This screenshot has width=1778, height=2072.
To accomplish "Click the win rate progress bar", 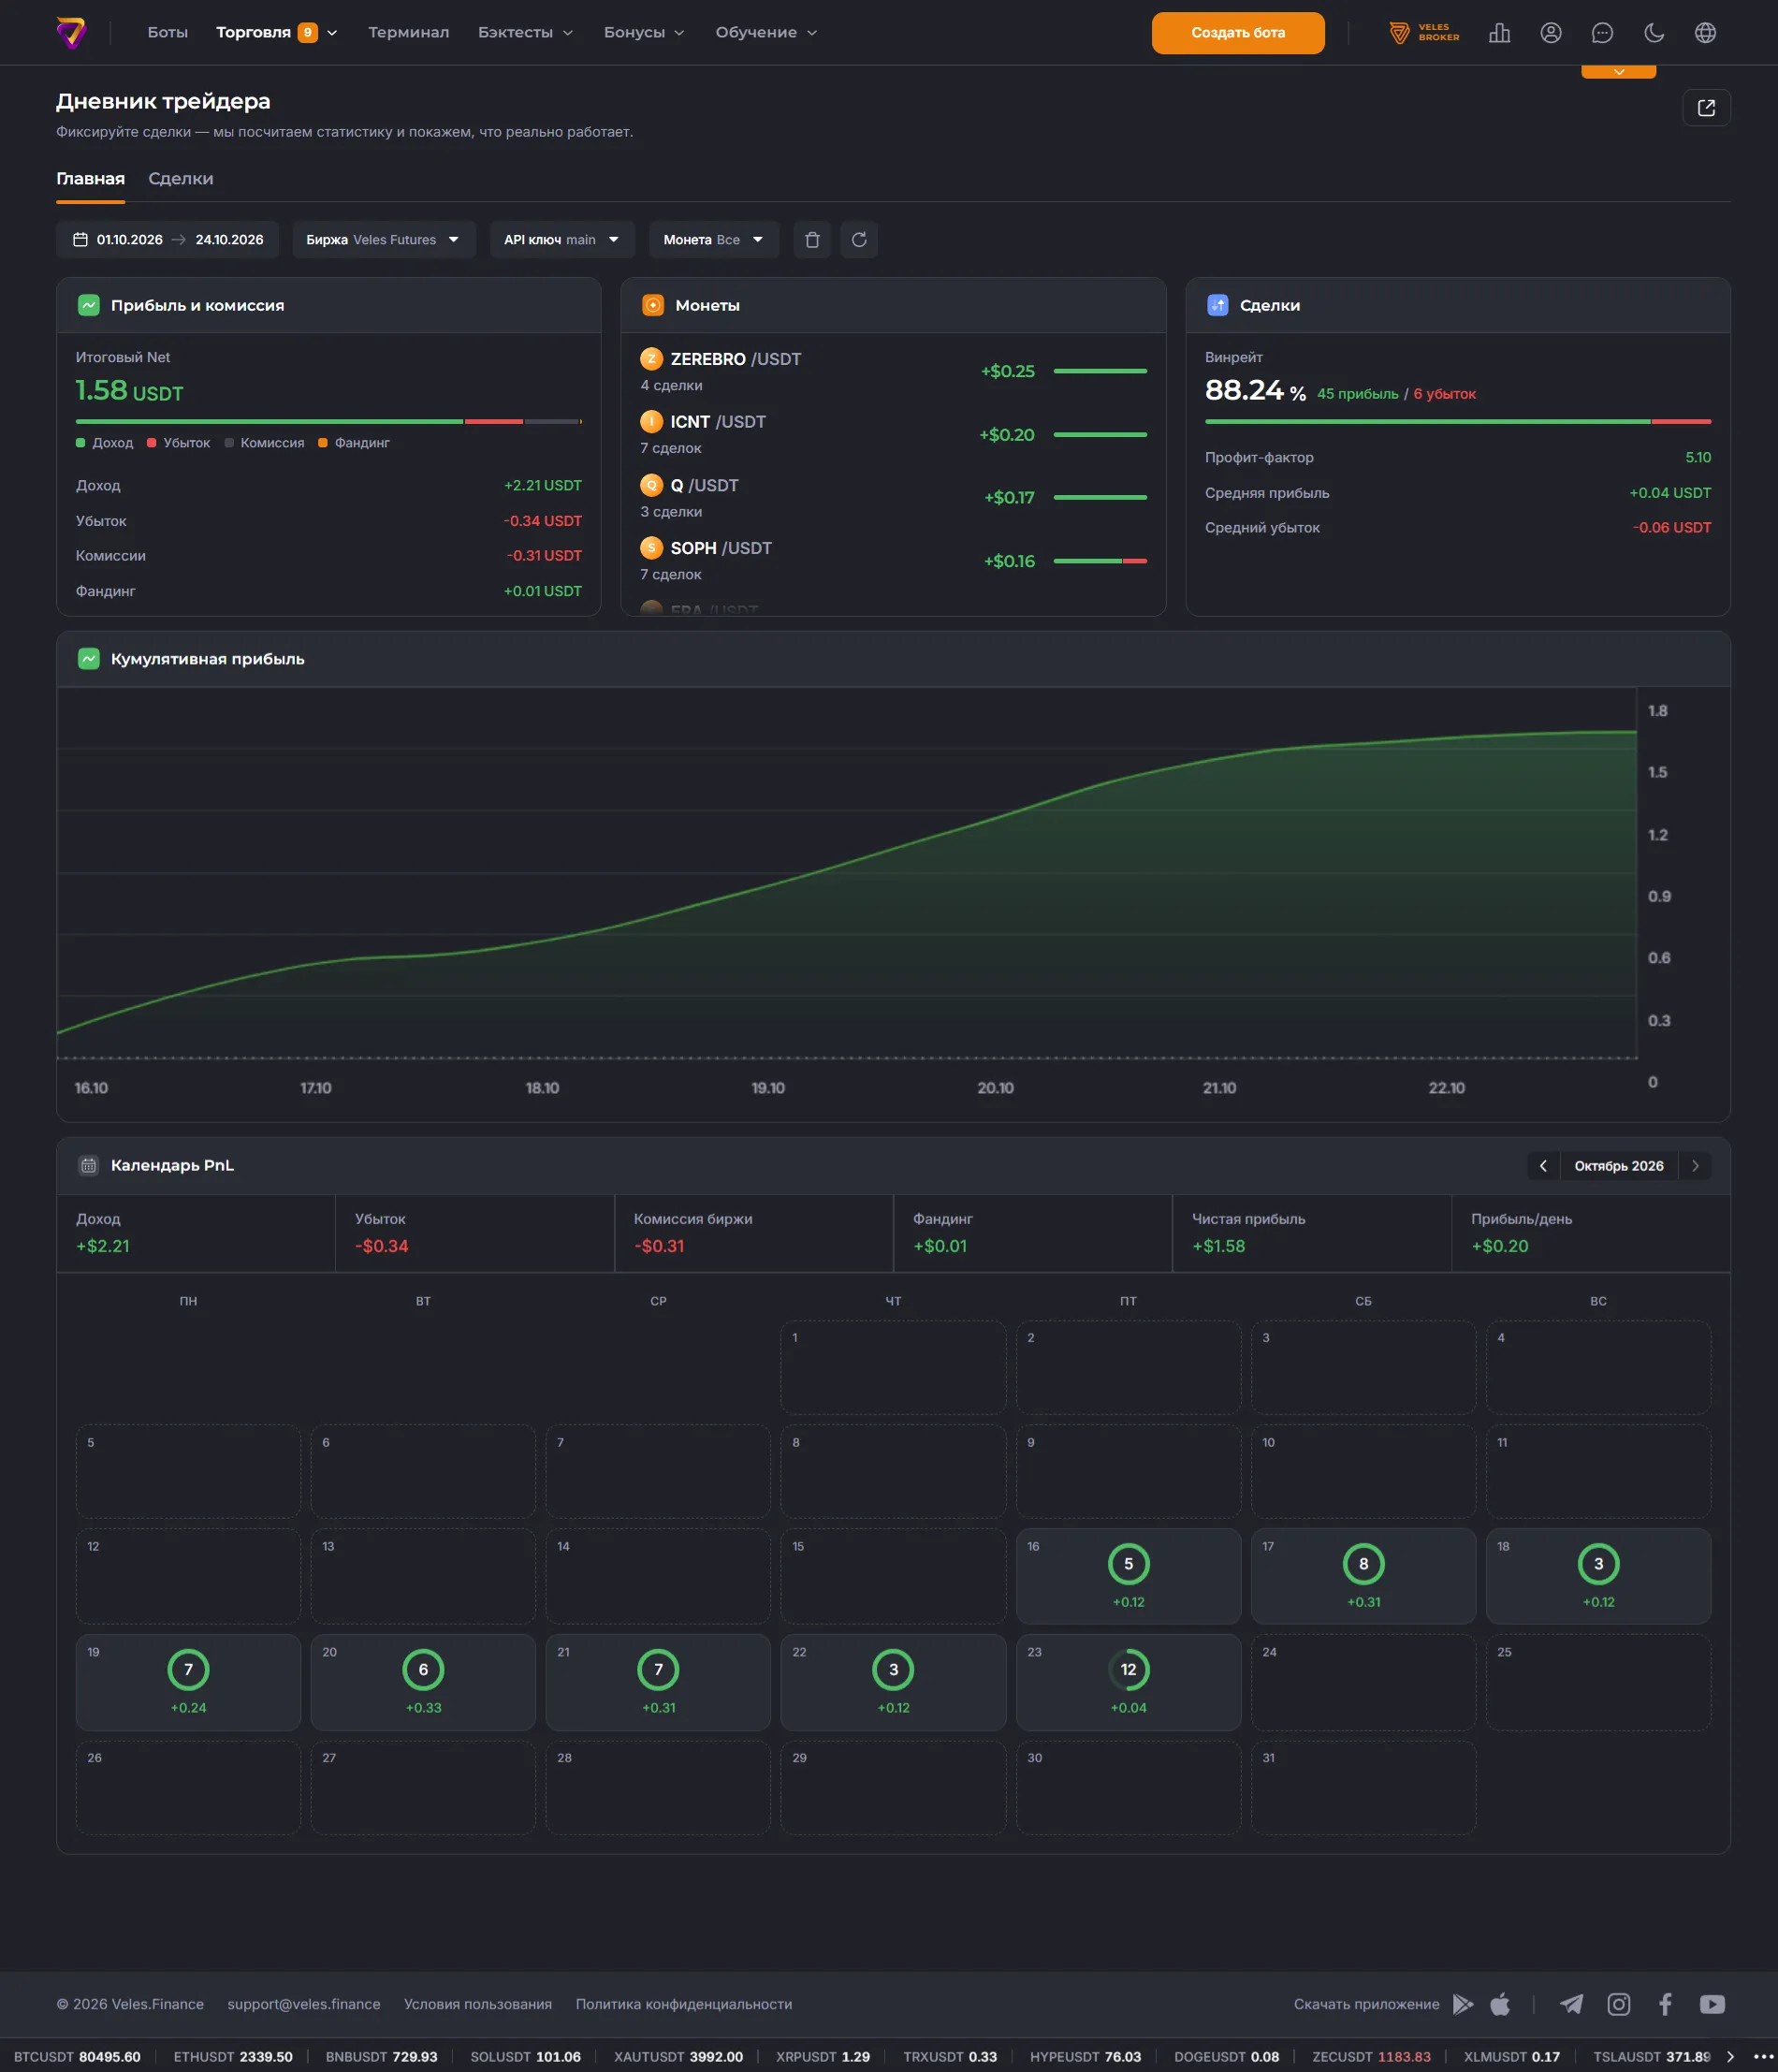I will [1458, 422].
